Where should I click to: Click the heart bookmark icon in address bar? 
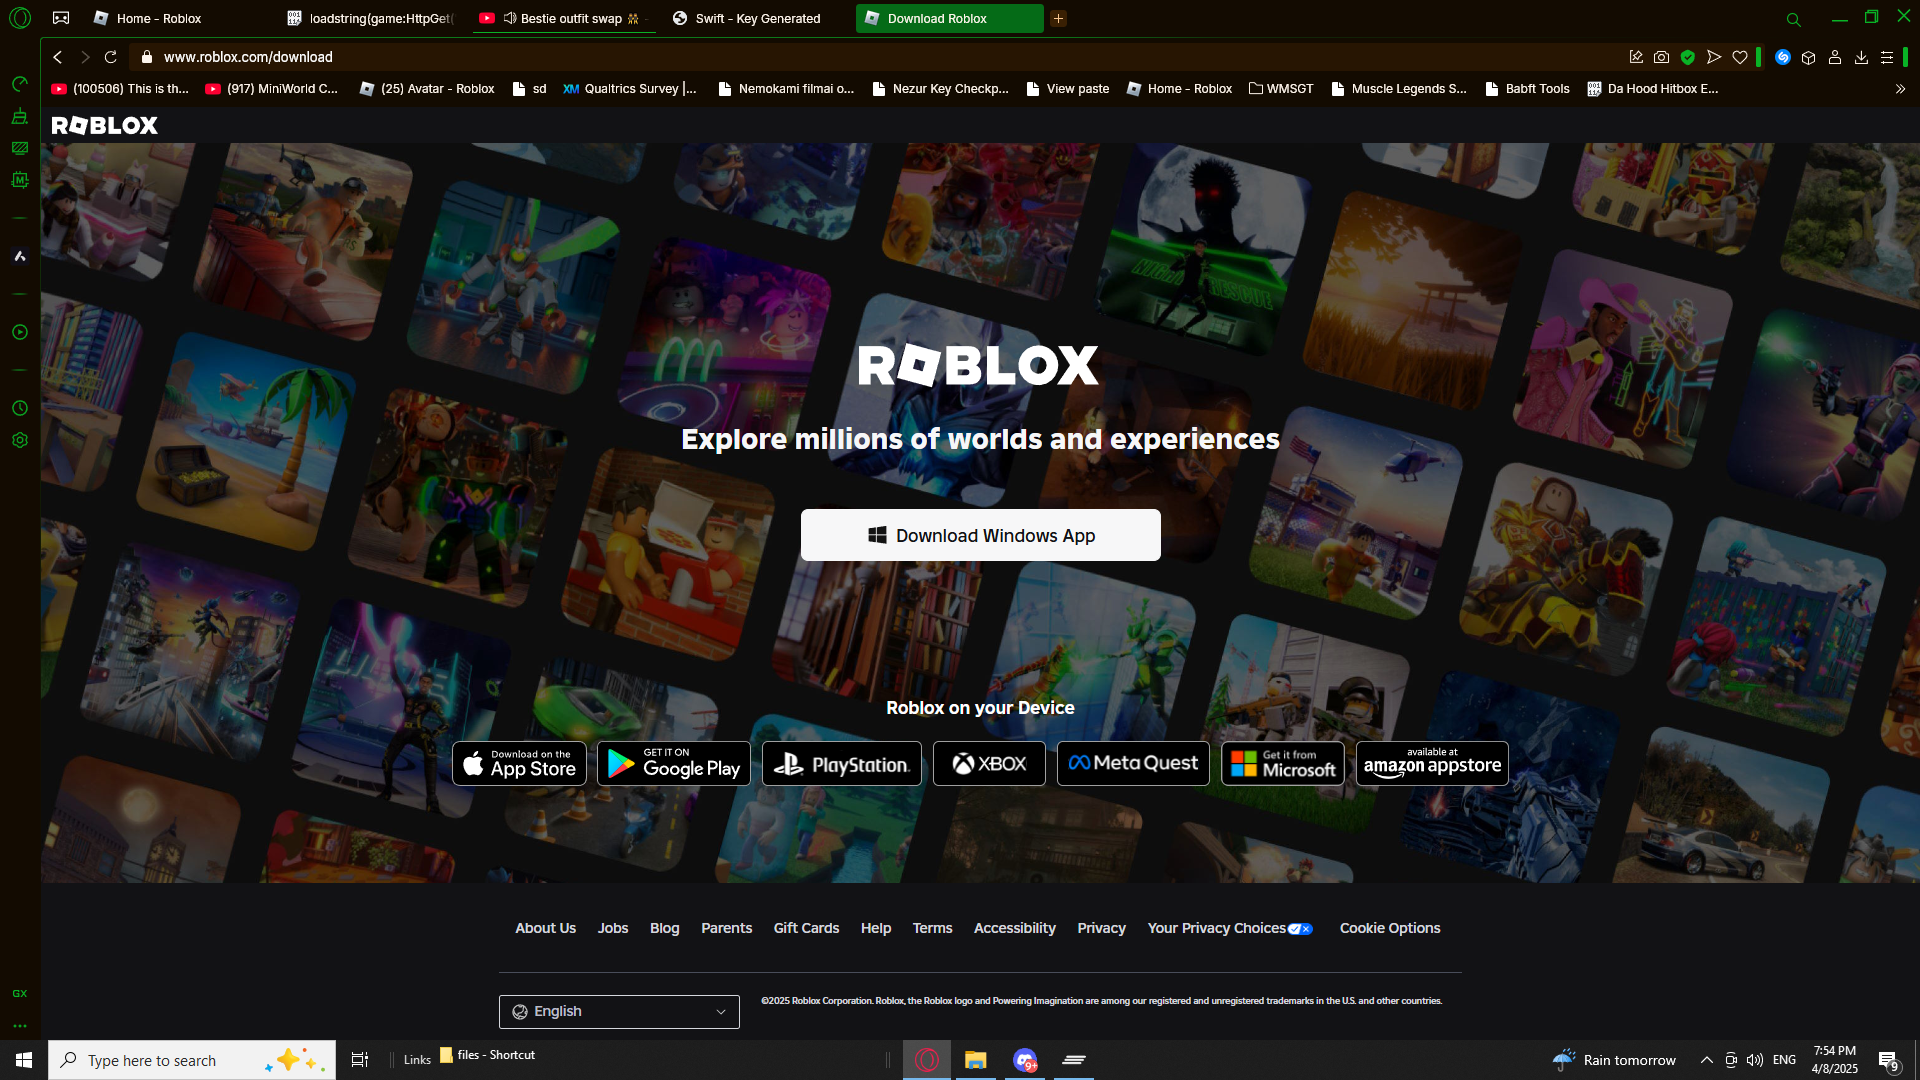point(1740,57)
